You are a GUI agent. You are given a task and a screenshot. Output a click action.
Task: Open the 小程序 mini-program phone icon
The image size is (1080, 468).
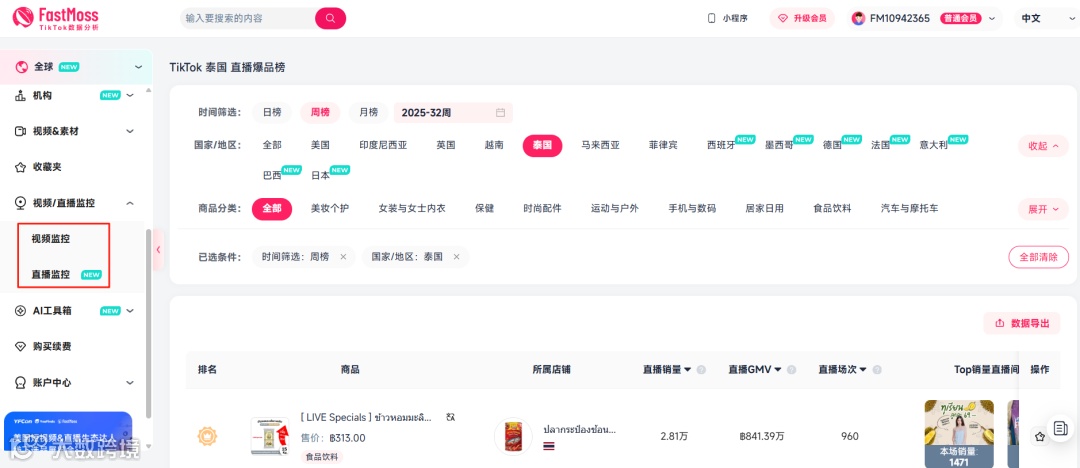point(712,19)
